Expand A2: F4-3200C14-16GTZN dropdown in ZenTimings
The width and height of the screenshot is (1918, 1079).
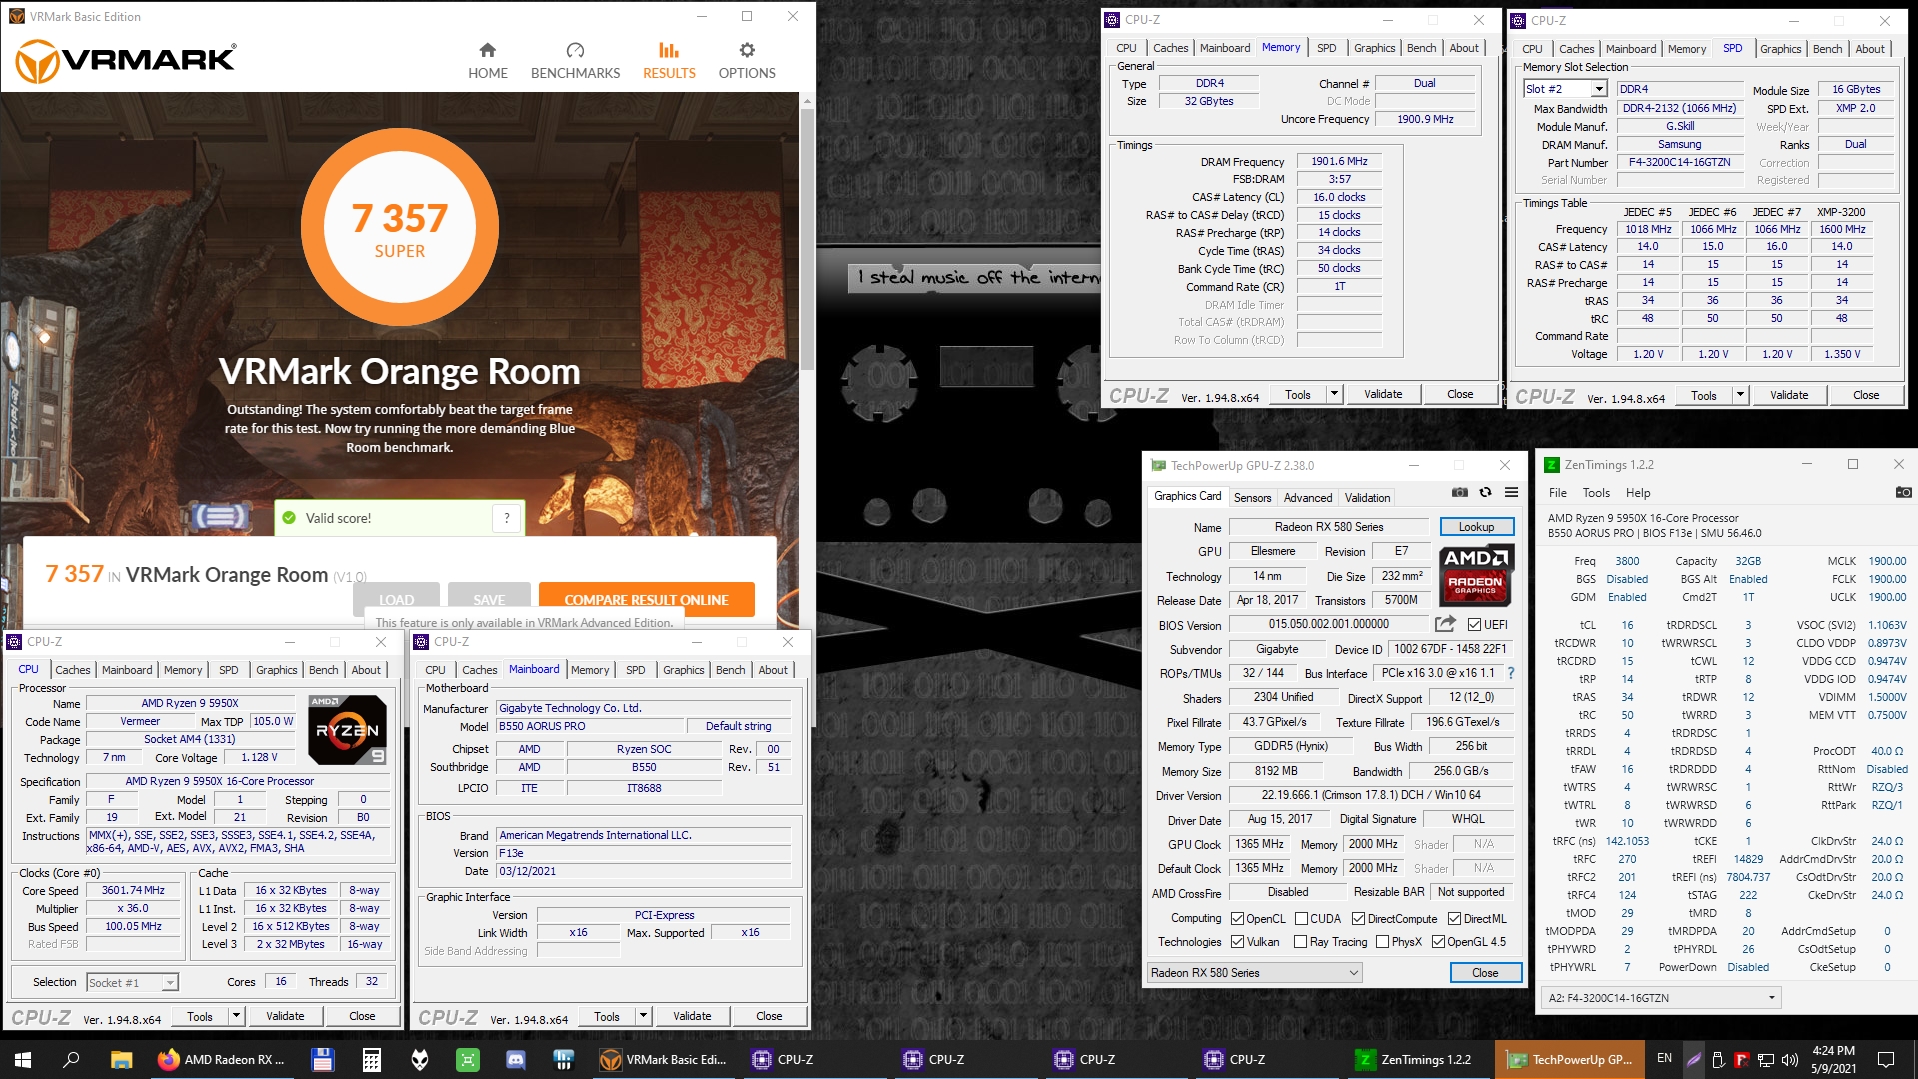1771,998
